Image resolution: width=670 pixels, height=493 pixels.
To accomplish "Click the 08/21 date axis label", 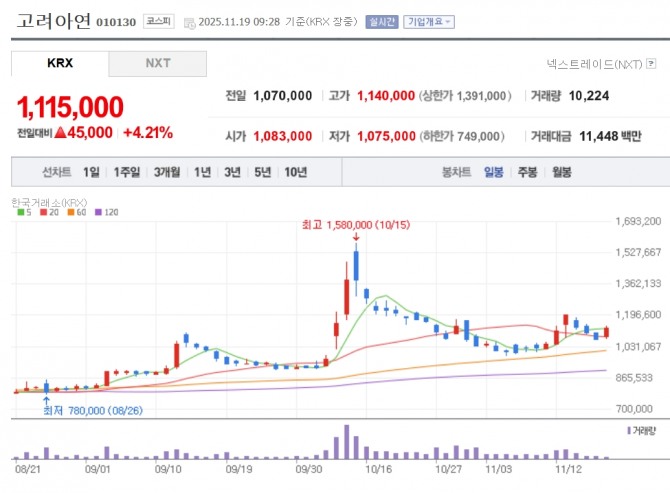I will 28,469.
